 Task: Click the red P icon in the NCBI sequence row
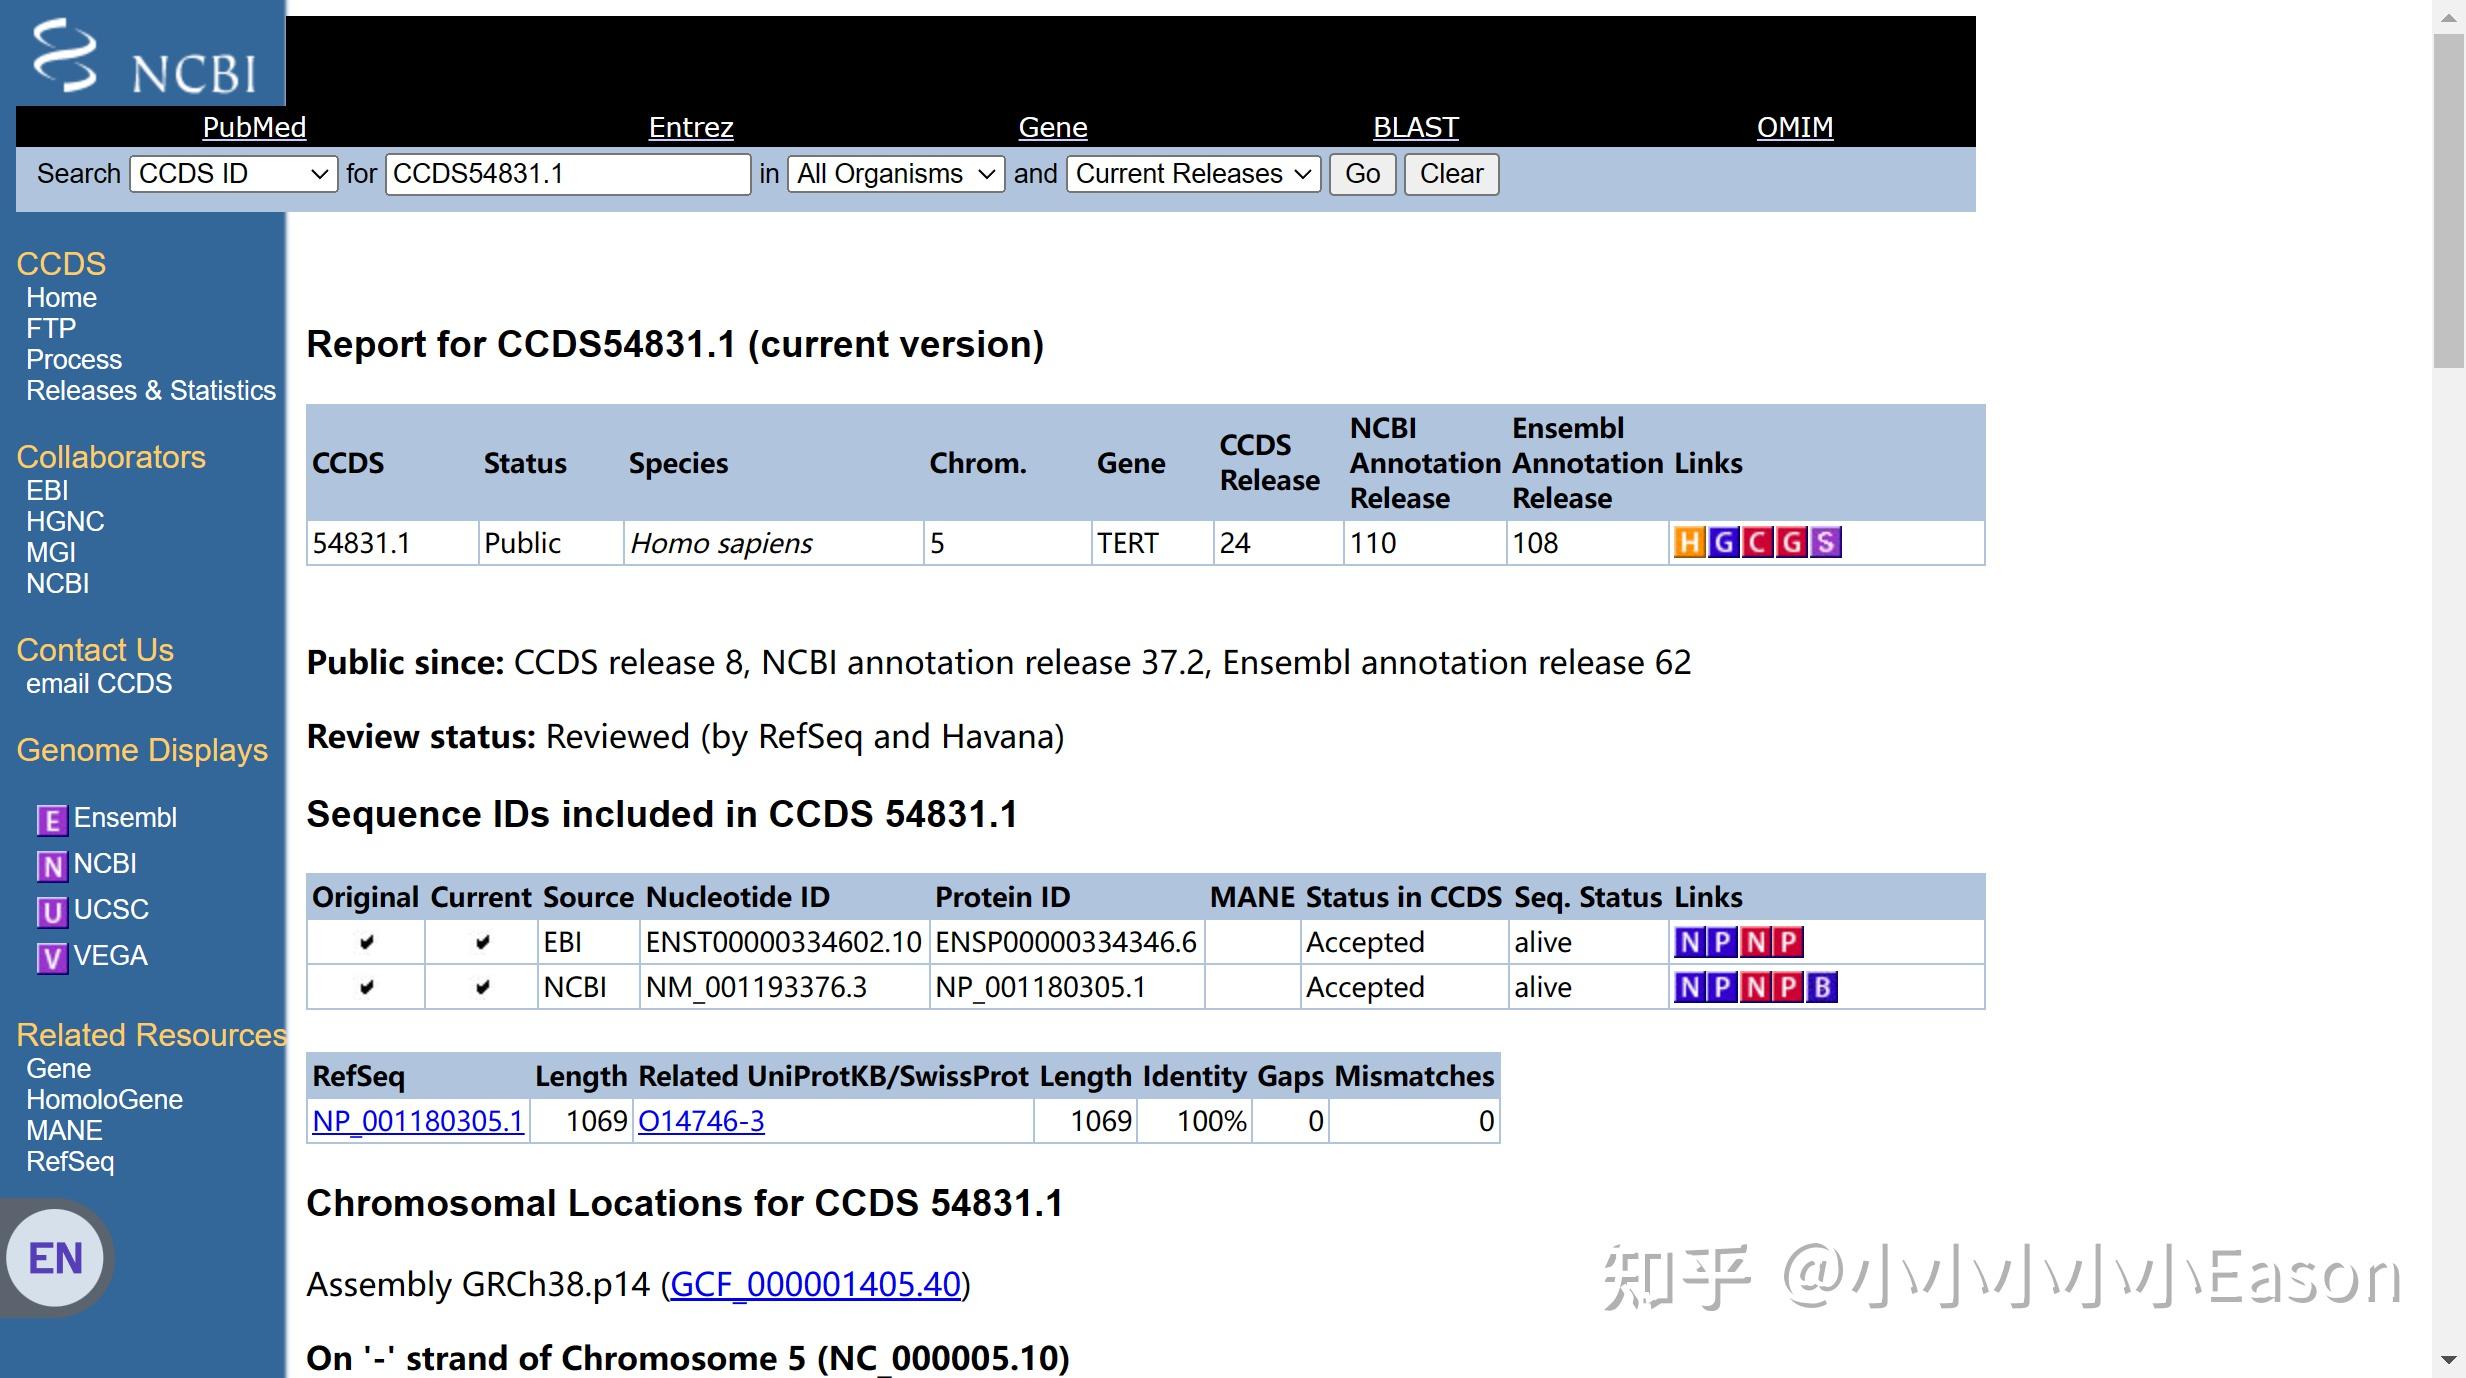click(x=1788, y=987)
